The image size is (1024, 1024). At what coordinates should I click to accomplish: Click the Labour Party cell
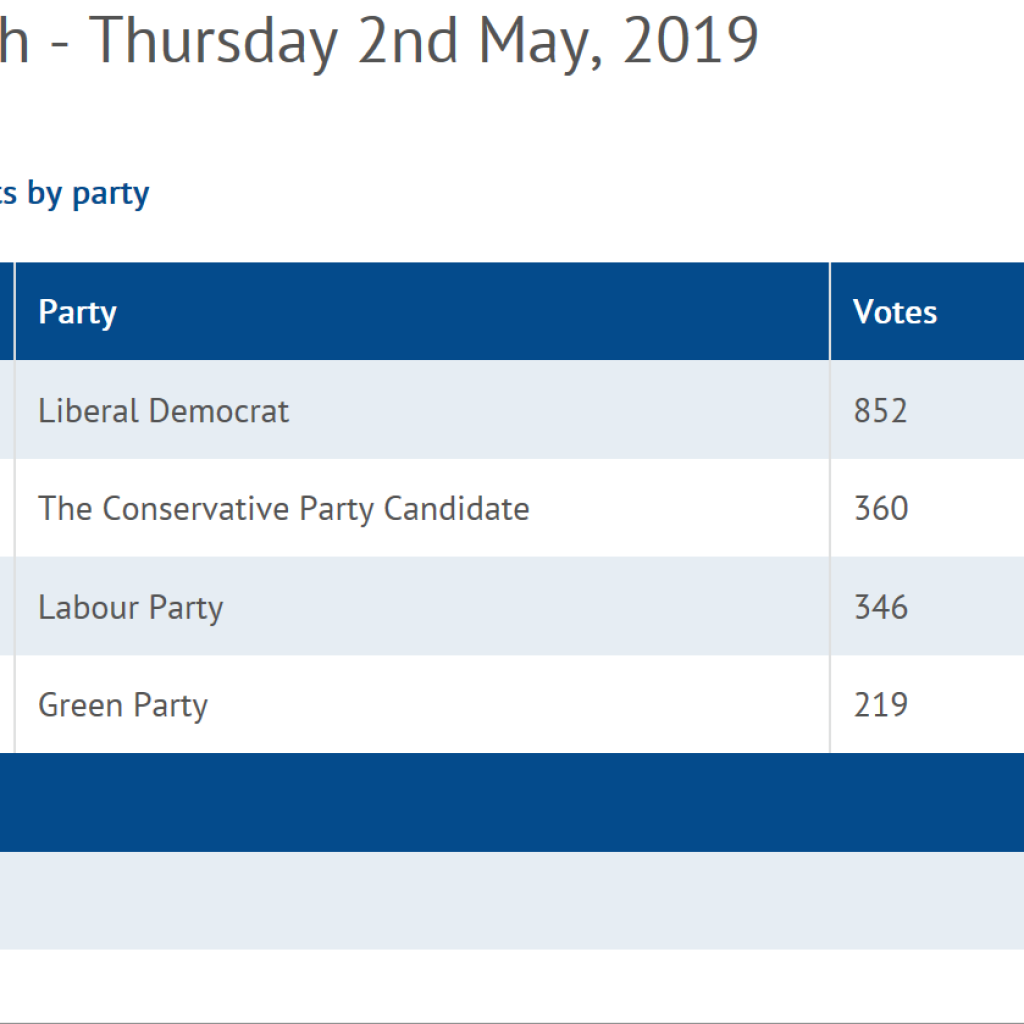pyautogui.click(x=422, y=607)
